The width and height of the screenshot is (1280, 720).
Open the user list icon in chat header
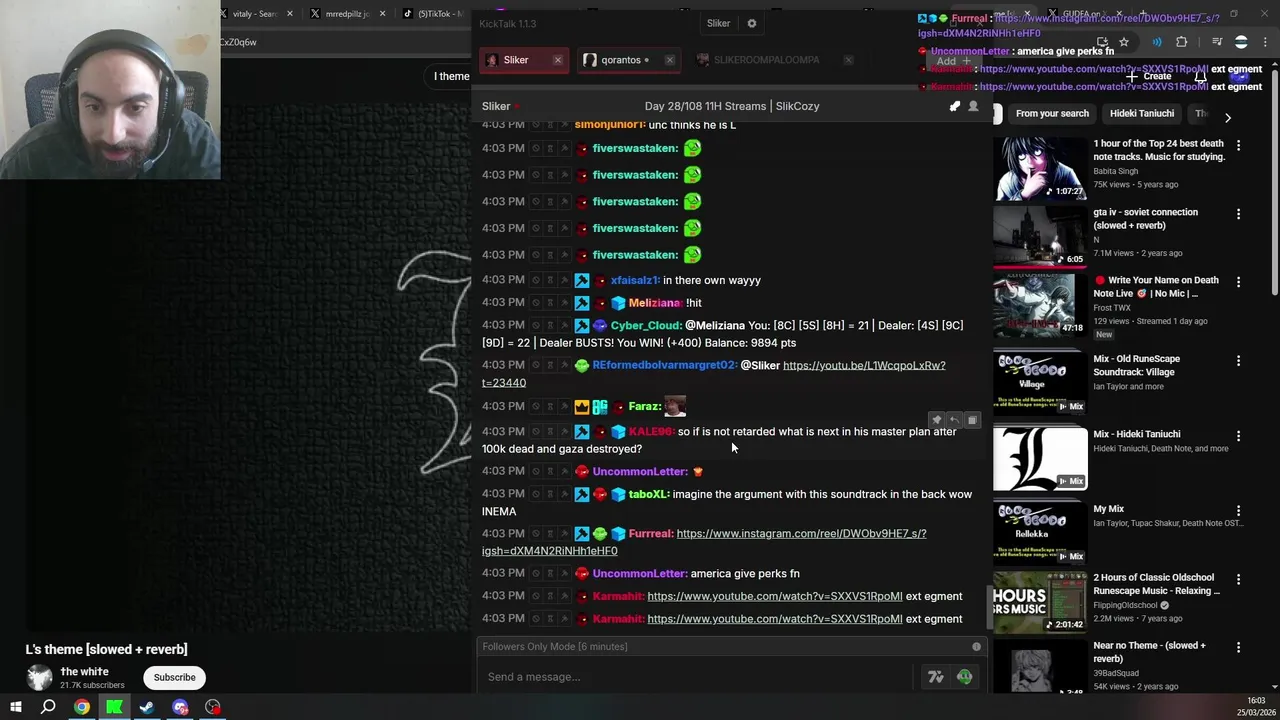point(973,106)
